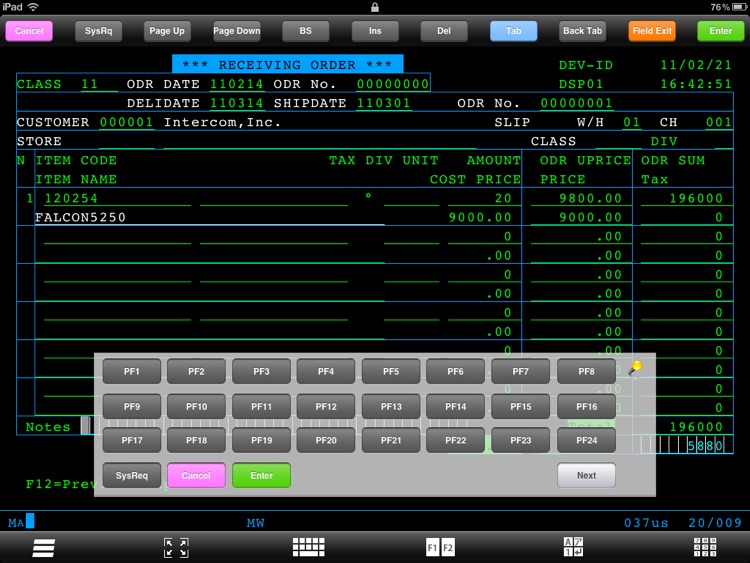
Task: Select the PF22 function key
Action: [455, 440]
